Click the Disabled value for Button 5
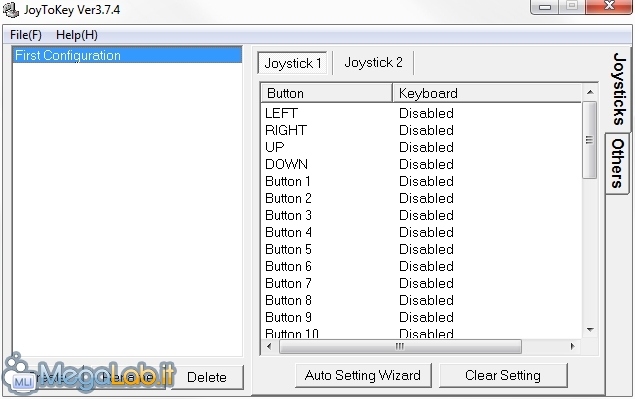635x399 pixels. click(426, 250)
